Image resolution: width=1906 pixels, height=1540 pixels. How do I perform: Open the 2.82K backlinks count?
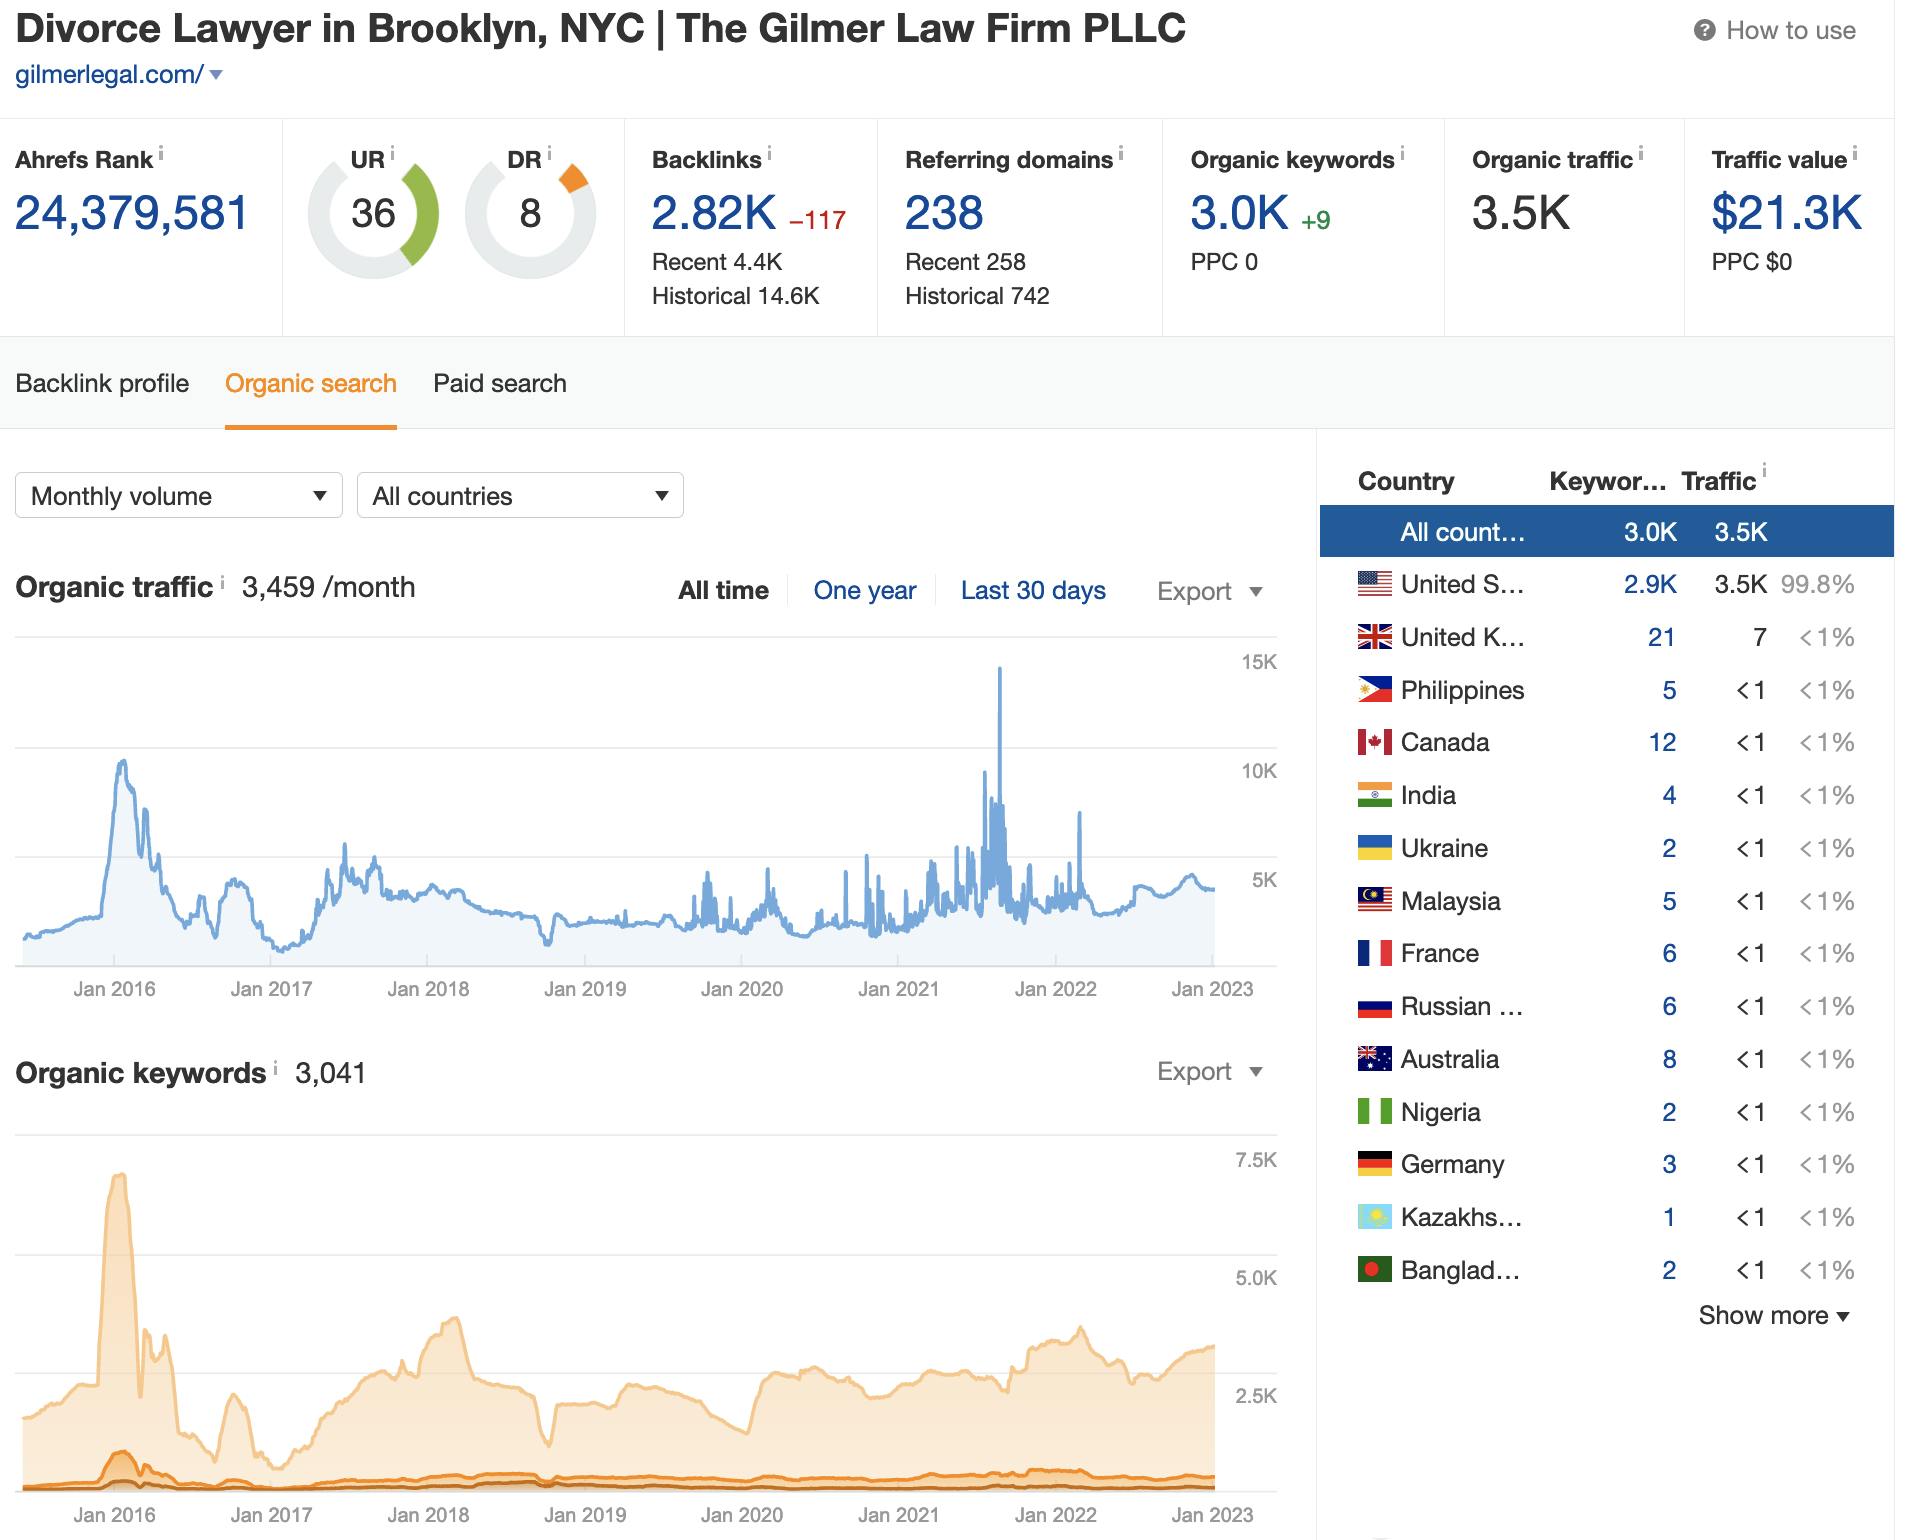pos(713,213)
